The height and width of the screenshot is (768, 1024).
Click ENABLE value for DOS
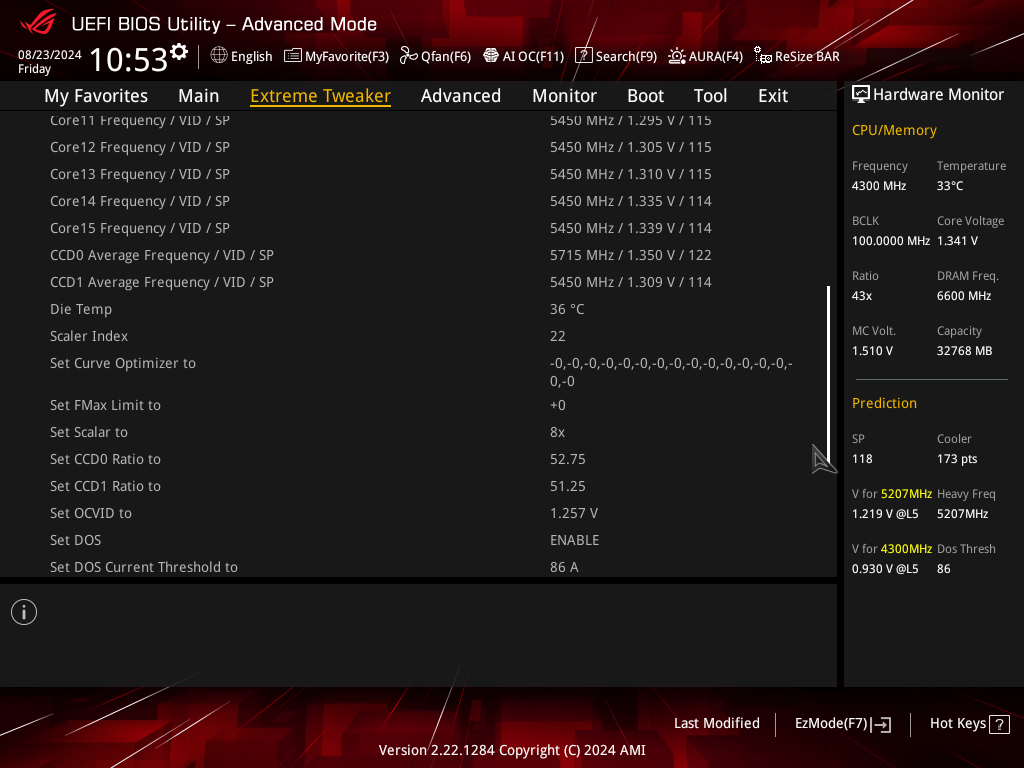pyautogui.click(x=574, y=540)
